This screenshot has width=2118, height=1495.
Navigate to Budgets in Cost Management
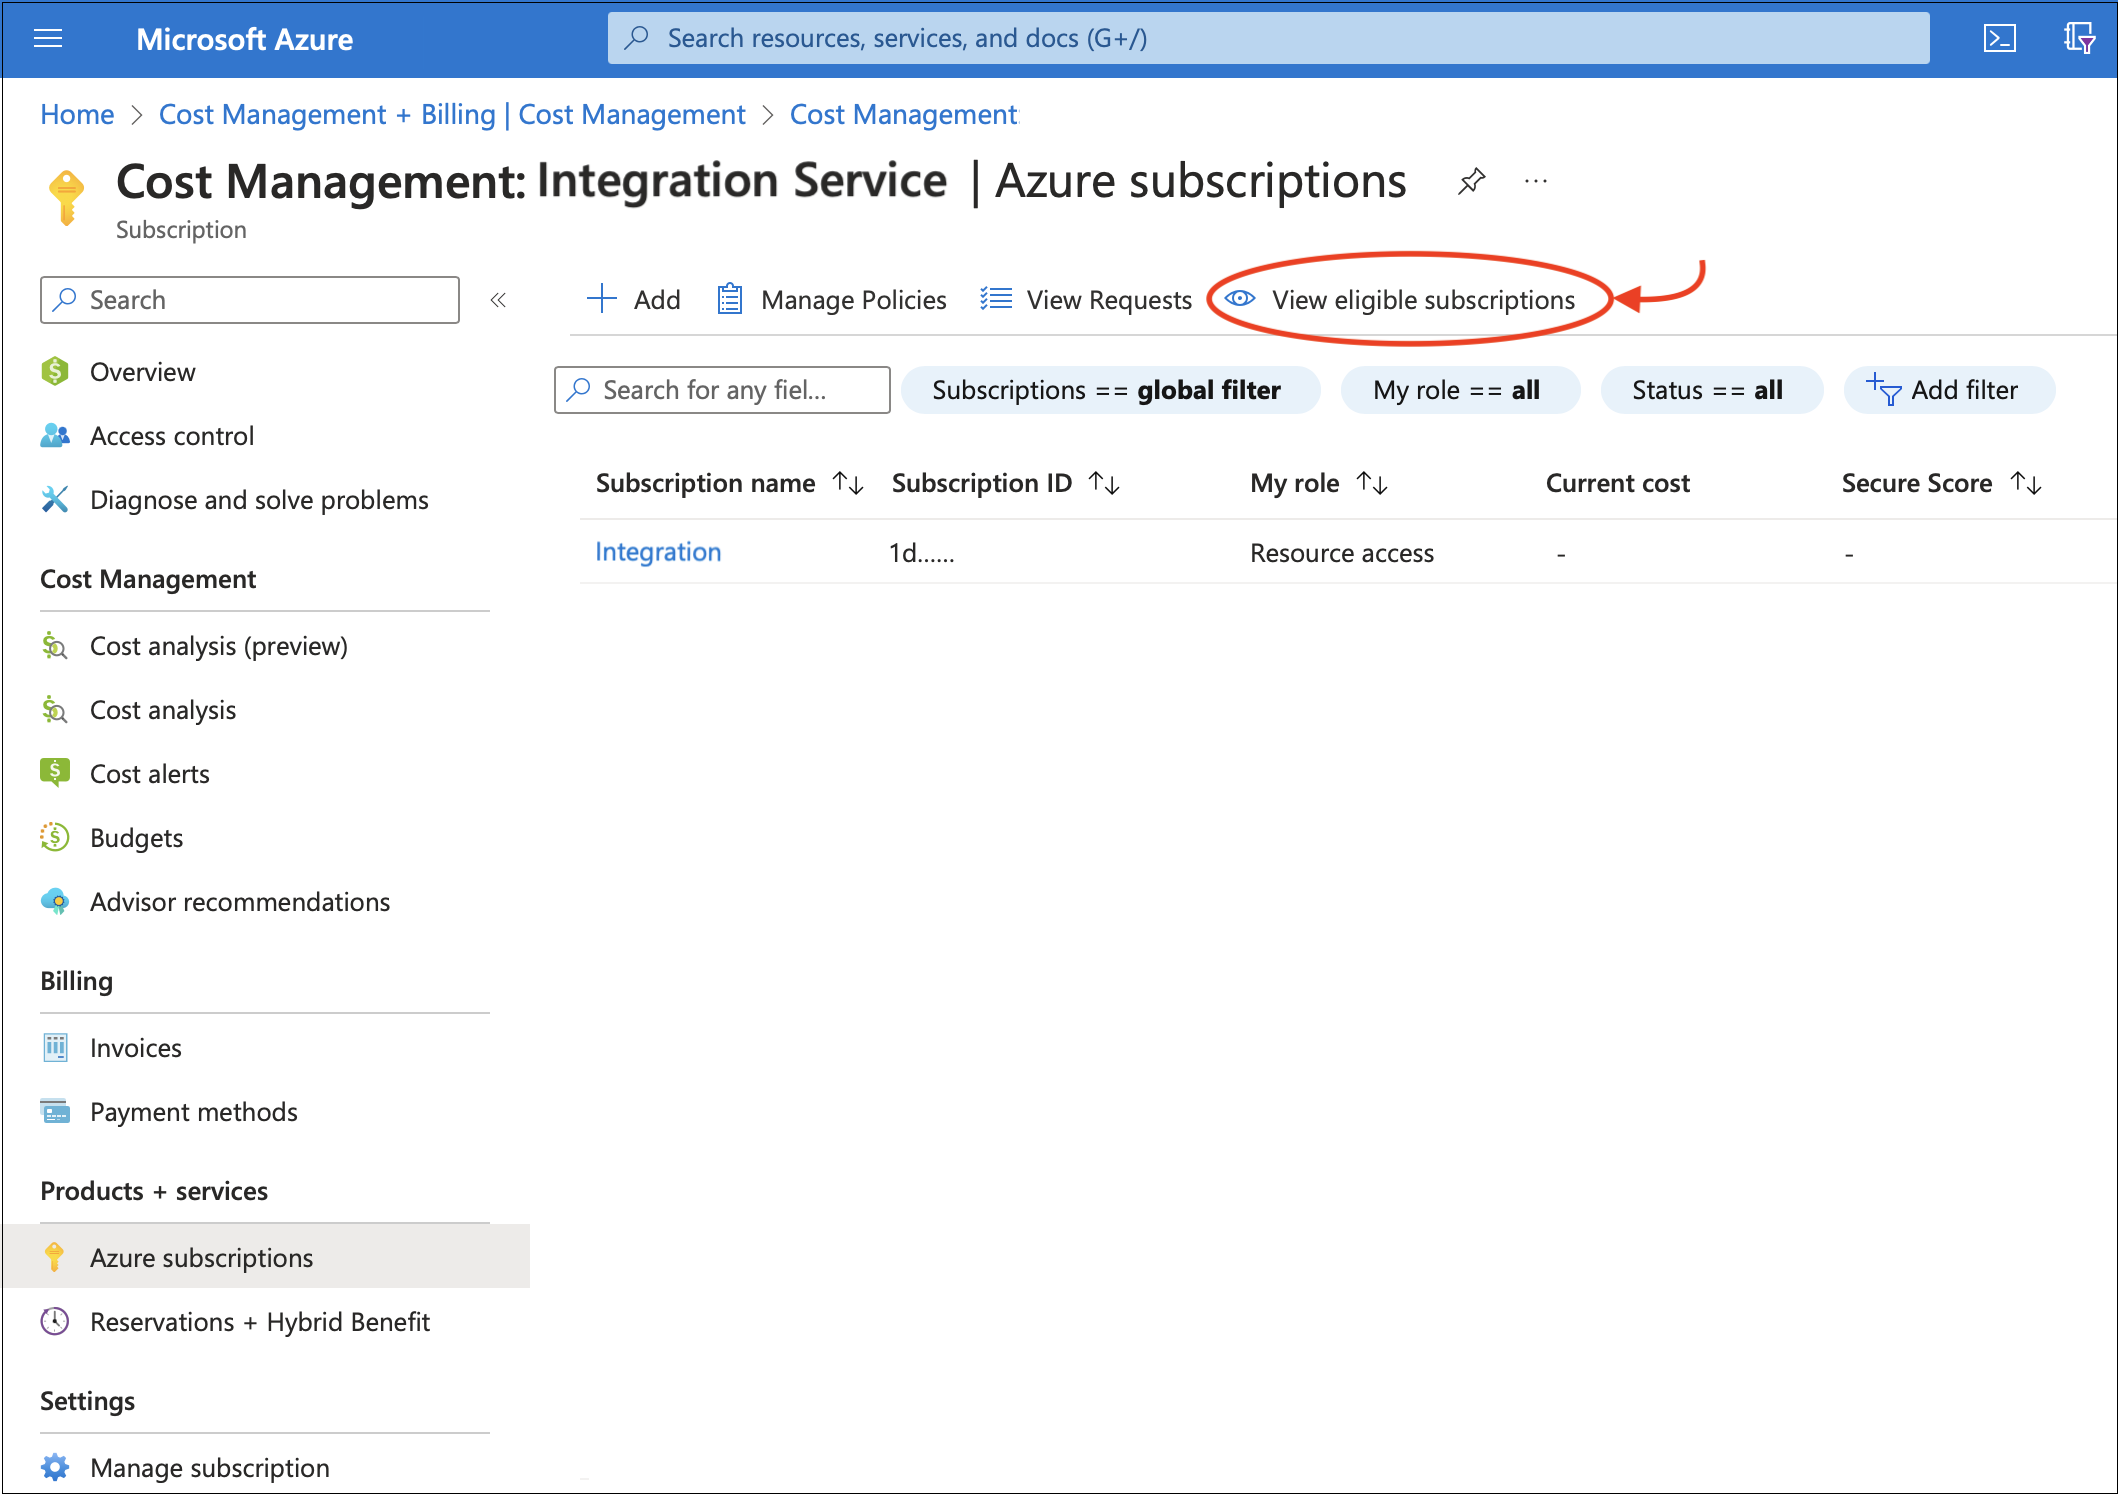pos(136,836)
